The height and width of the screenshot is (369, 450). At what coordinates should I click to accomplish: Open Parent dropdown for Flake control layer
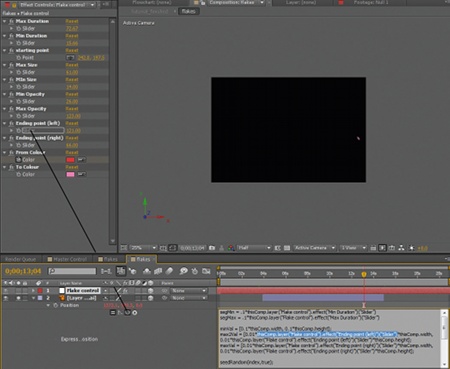click(x=189, y=291)
